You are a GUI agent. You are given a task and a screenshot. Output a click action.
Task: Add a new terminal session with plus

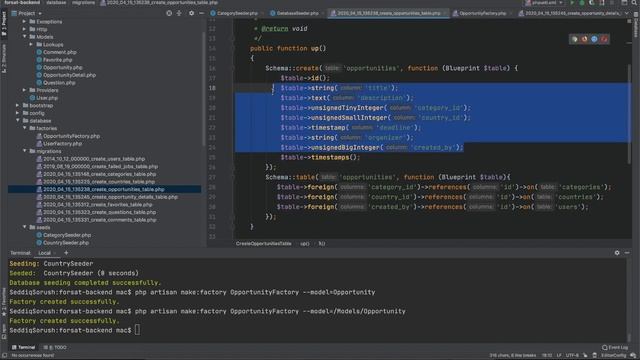(66, 253)
